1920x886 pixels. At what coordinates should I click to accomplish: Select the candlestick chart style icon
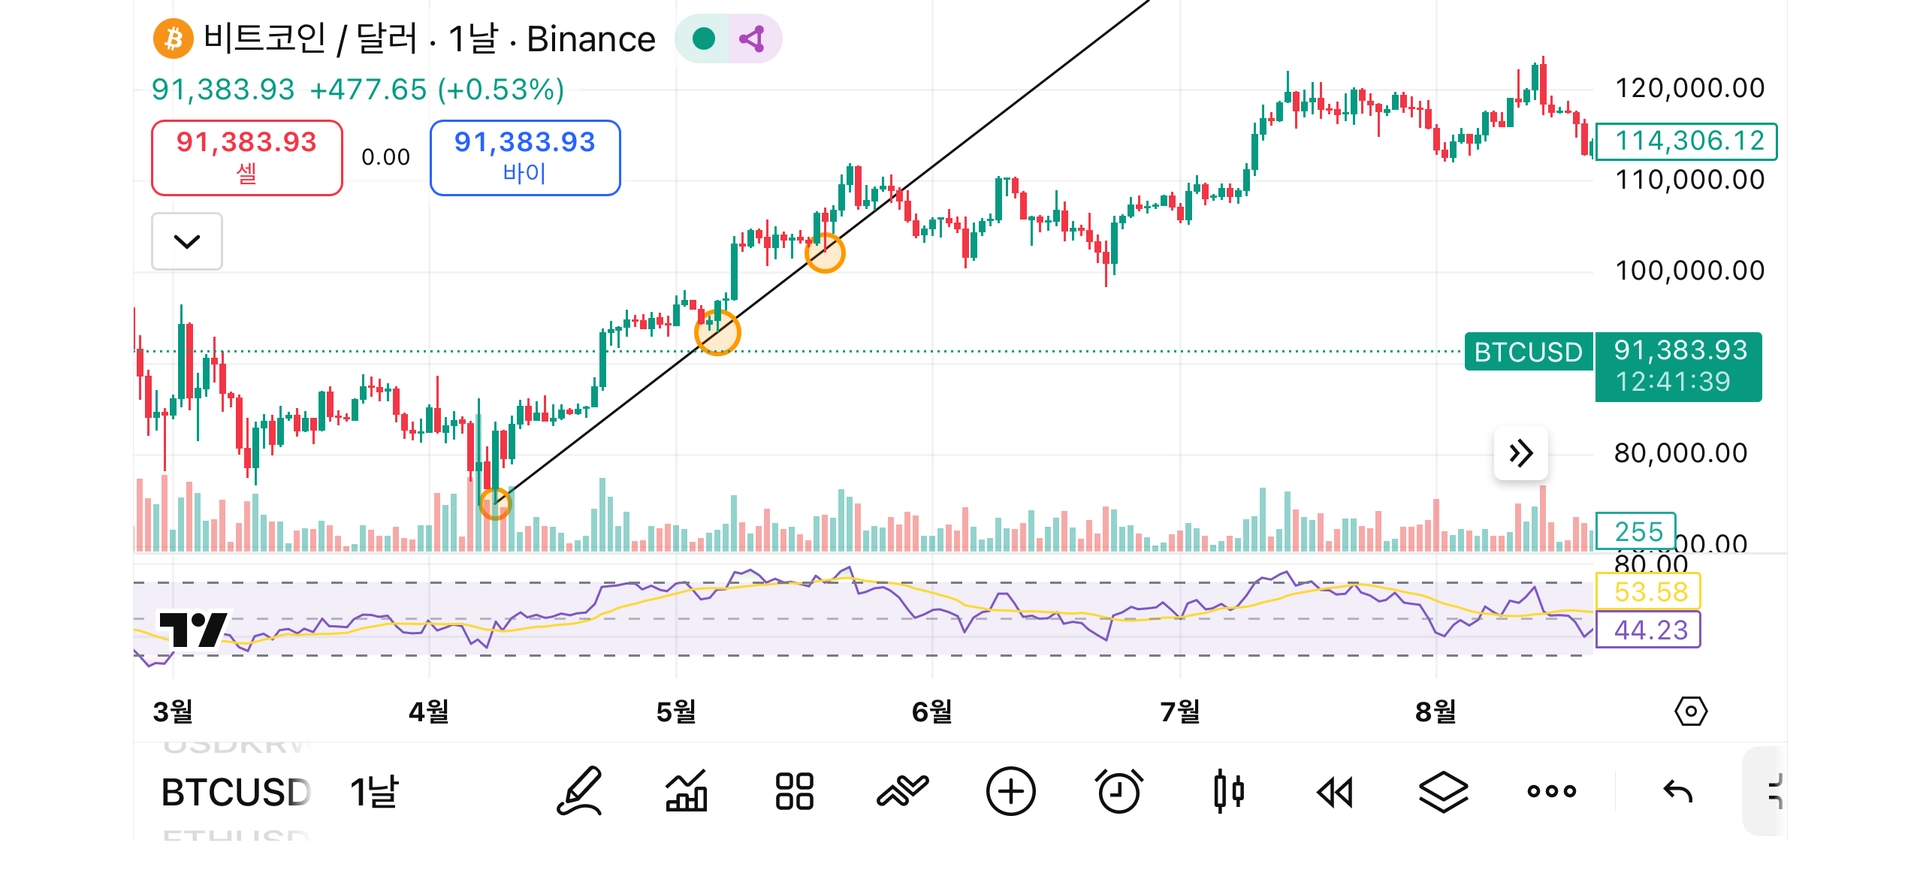click(1228, 792)
